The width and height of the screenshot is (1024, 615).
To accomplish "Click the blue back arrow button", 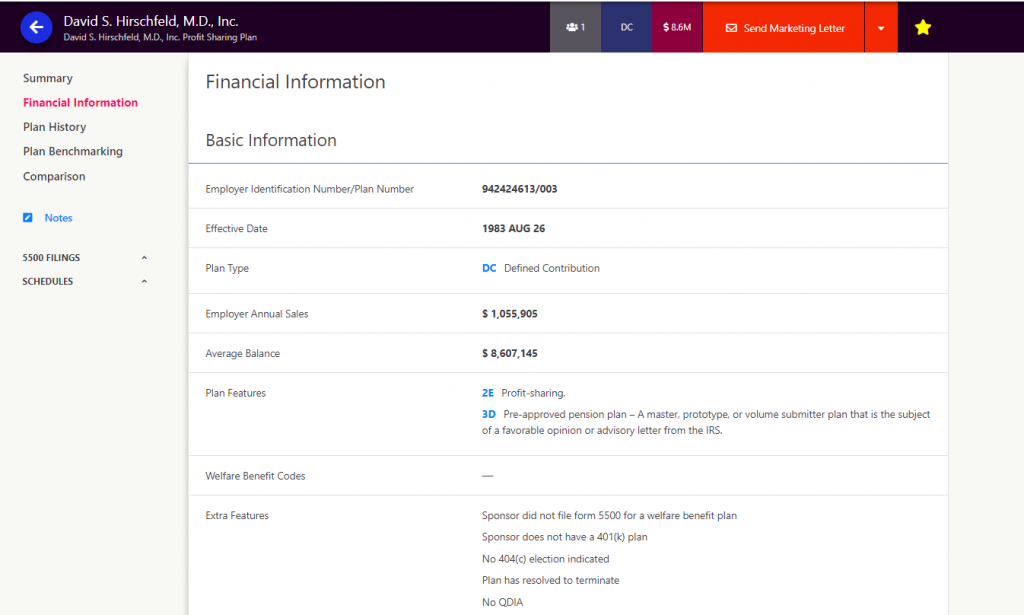I will pos(37,28).
